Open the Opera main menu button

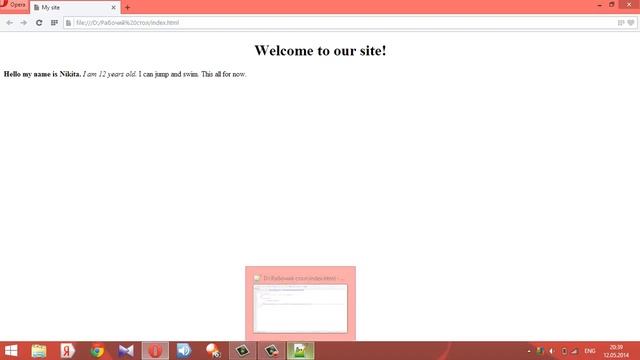pyautogui.click(x=13, y=5)
